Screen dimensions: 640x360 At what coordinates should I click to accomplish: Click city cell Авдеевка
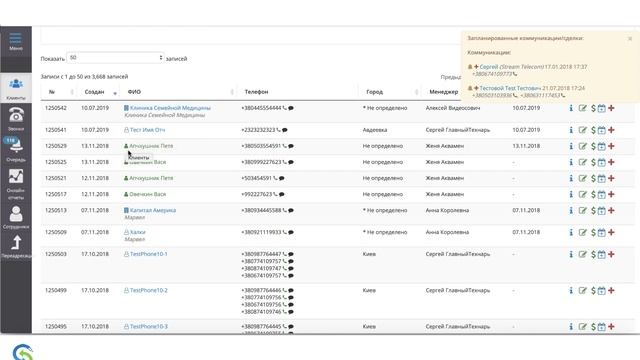[x=375, y=130]
